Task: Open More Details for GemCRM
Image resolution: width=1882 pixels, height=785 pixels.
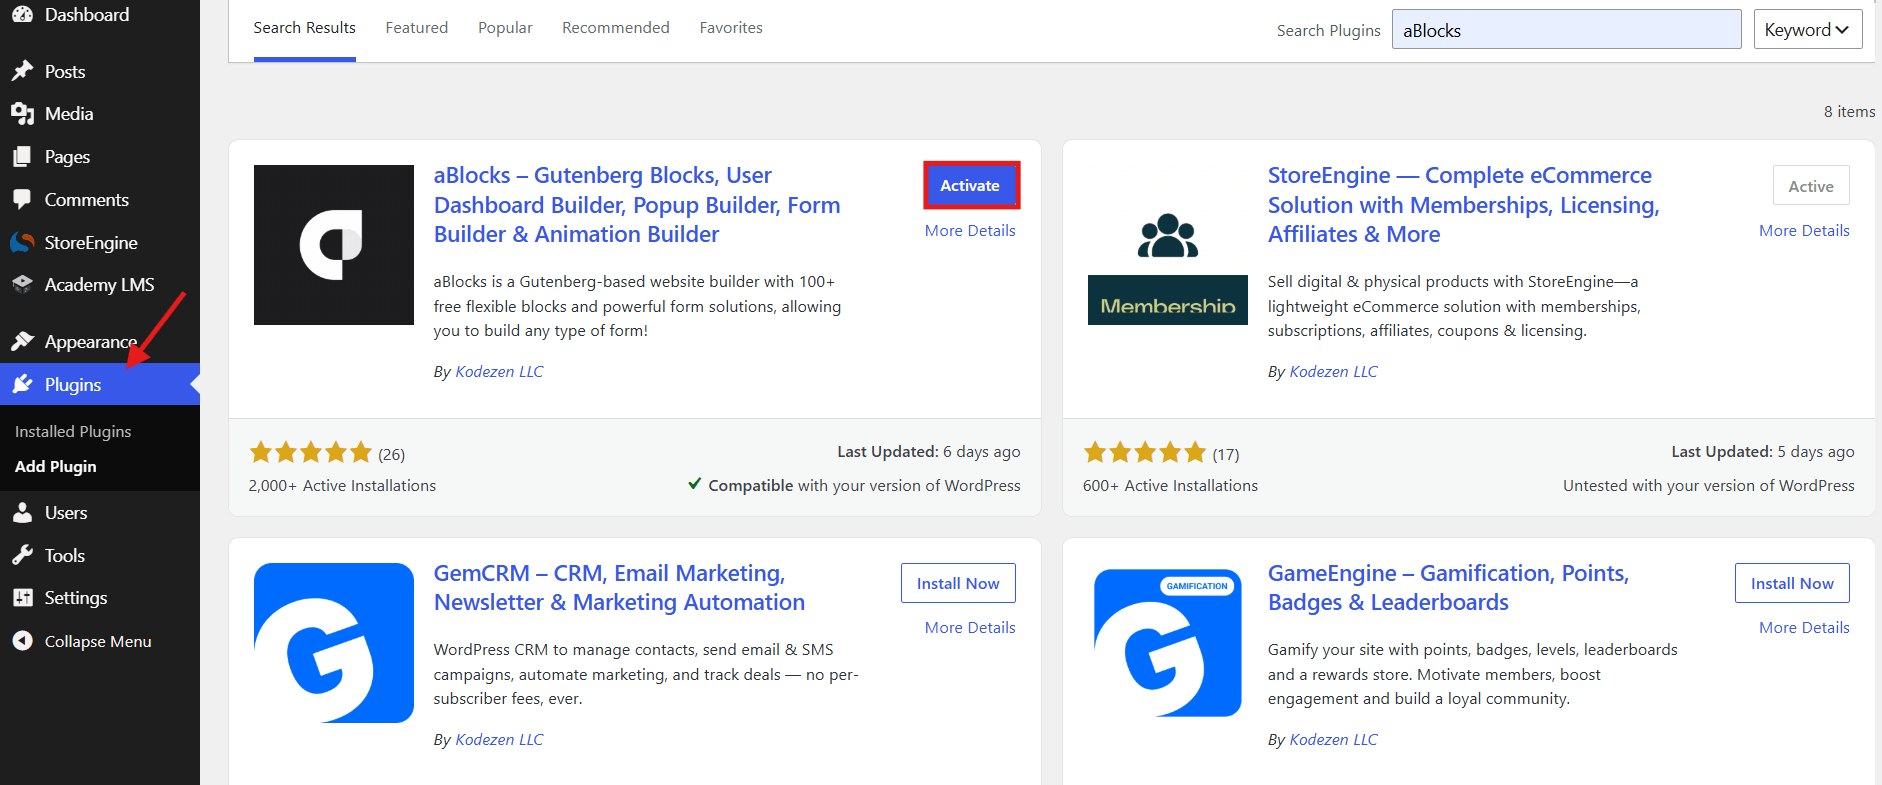Action: click(970, 628)
